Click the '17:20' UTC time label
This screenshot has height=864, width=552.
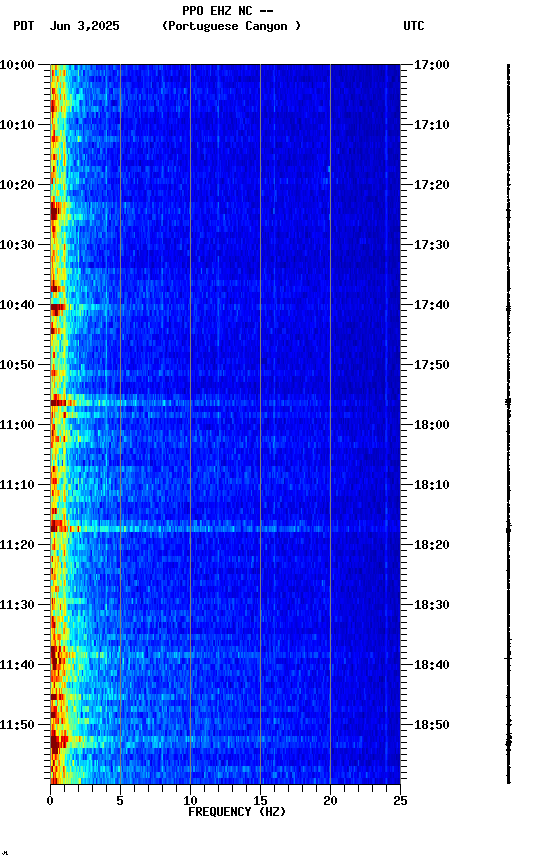432,185
